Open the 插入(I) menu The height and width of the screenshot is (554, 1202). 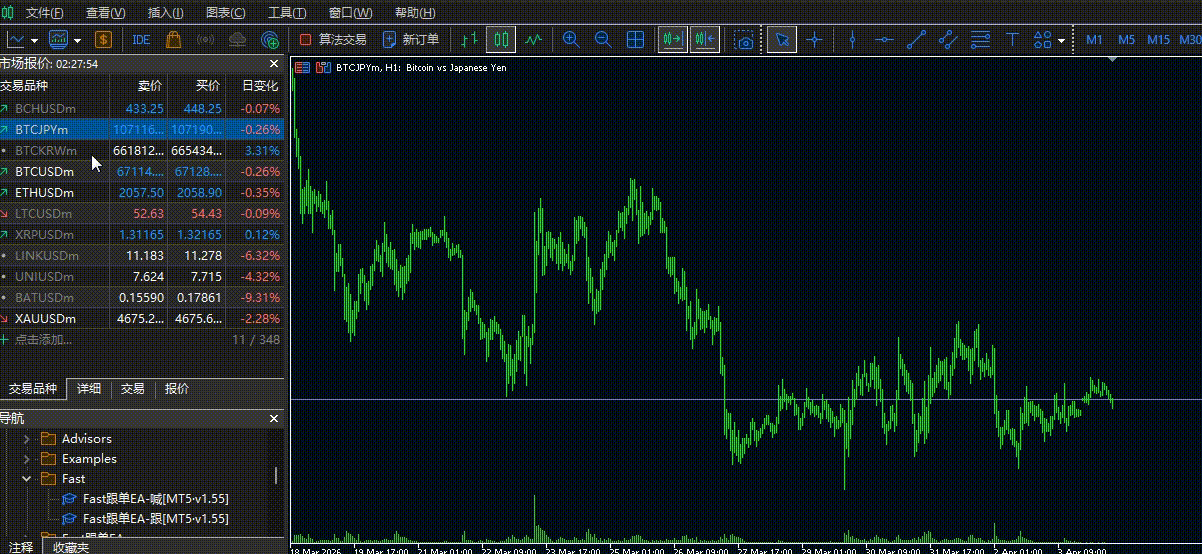pyautogui.click(x=166, y=13)
